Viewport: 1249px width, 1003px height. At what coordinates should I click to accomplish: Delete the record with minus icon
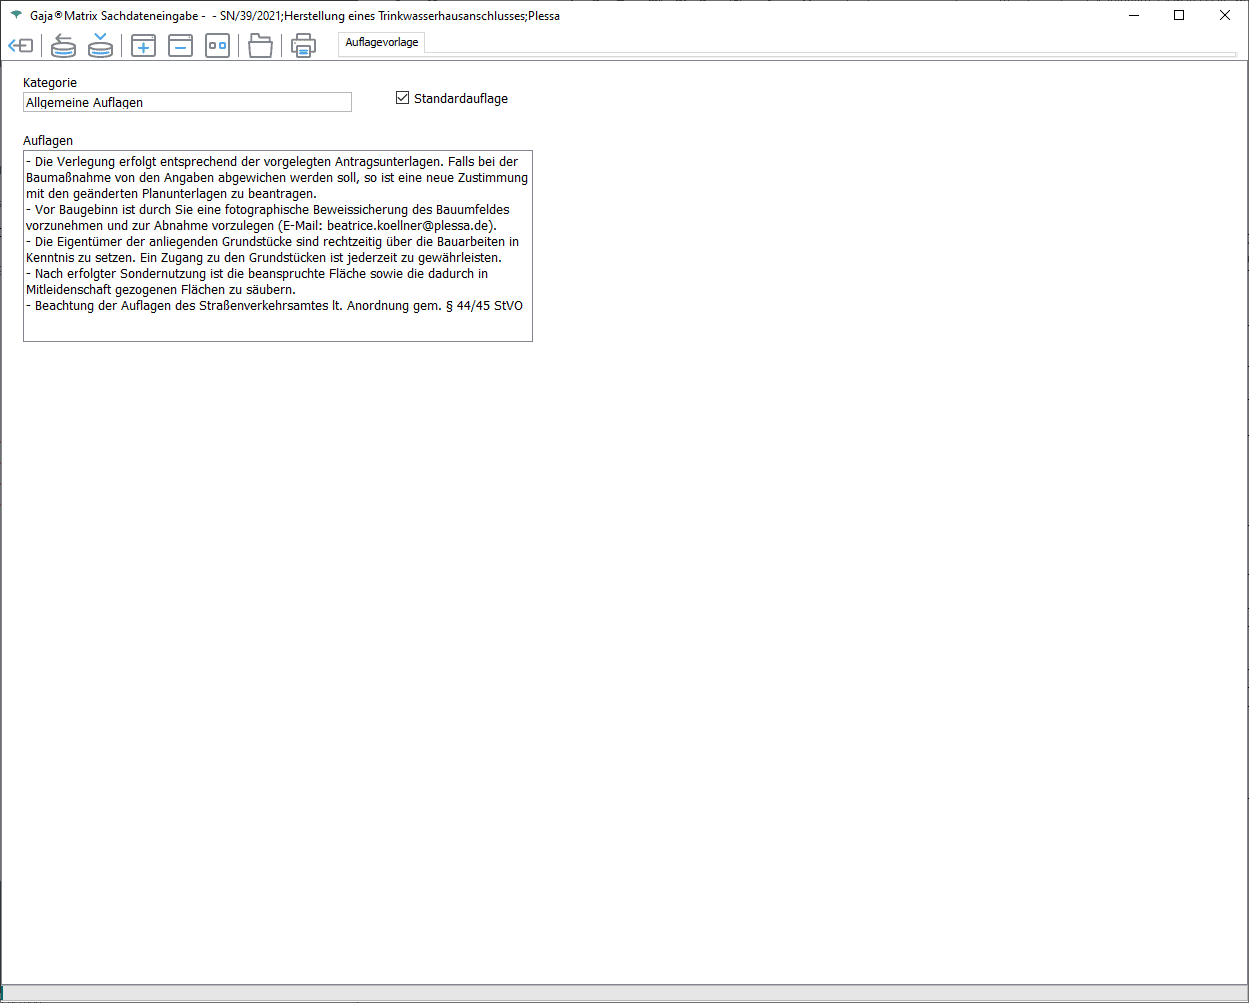181,46
